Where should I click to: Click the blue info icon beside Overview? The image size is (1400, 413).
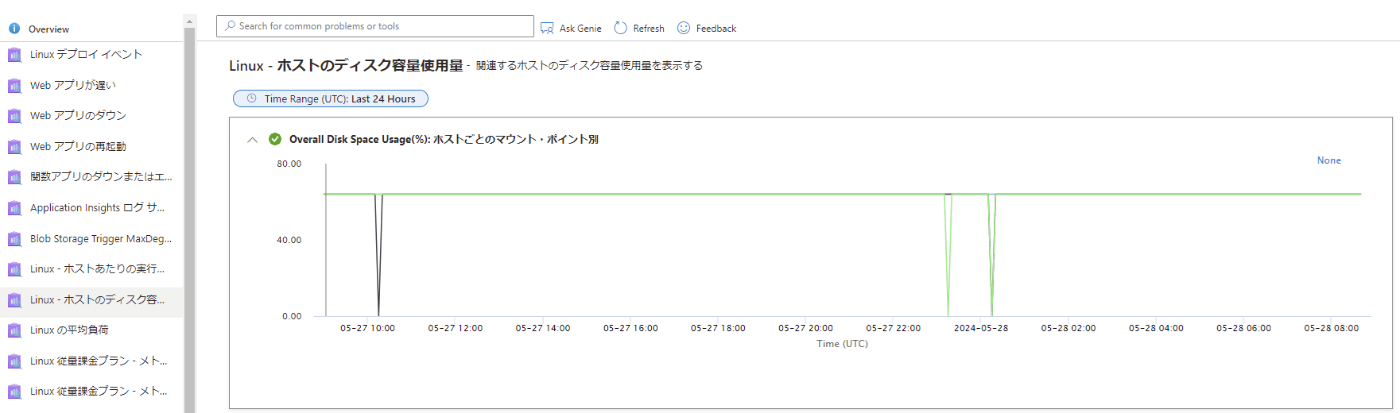tap(14, 29)
